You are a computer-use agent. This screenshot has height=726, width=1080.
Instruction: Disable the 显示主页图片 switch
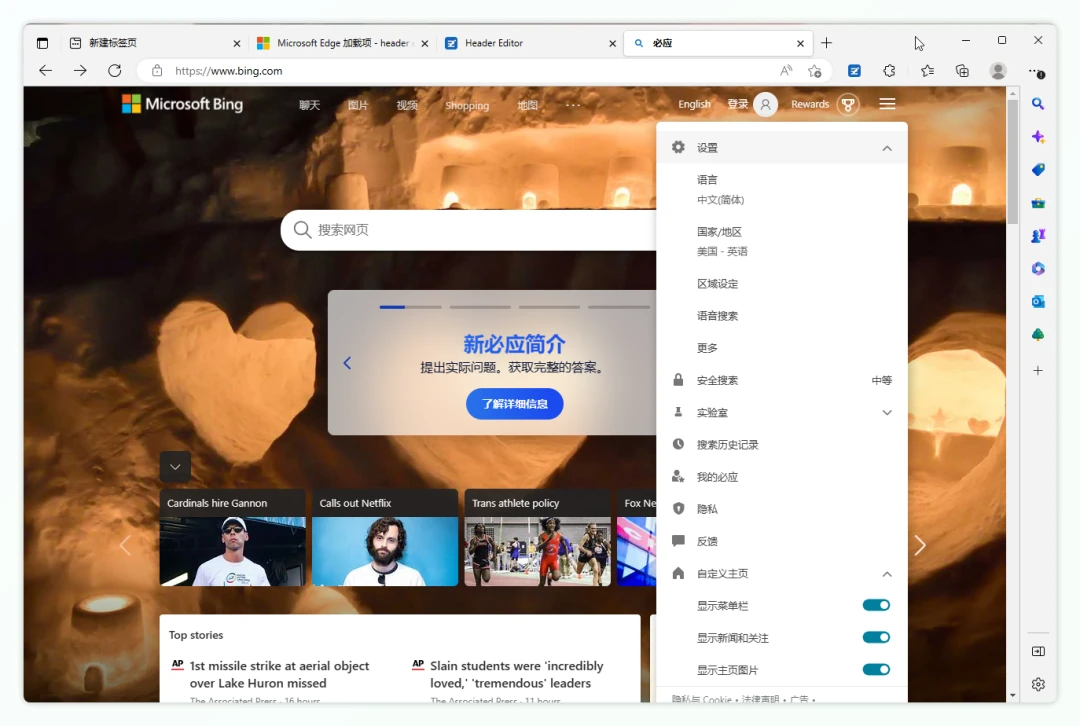pyautogui.click(x=876, y=669)
